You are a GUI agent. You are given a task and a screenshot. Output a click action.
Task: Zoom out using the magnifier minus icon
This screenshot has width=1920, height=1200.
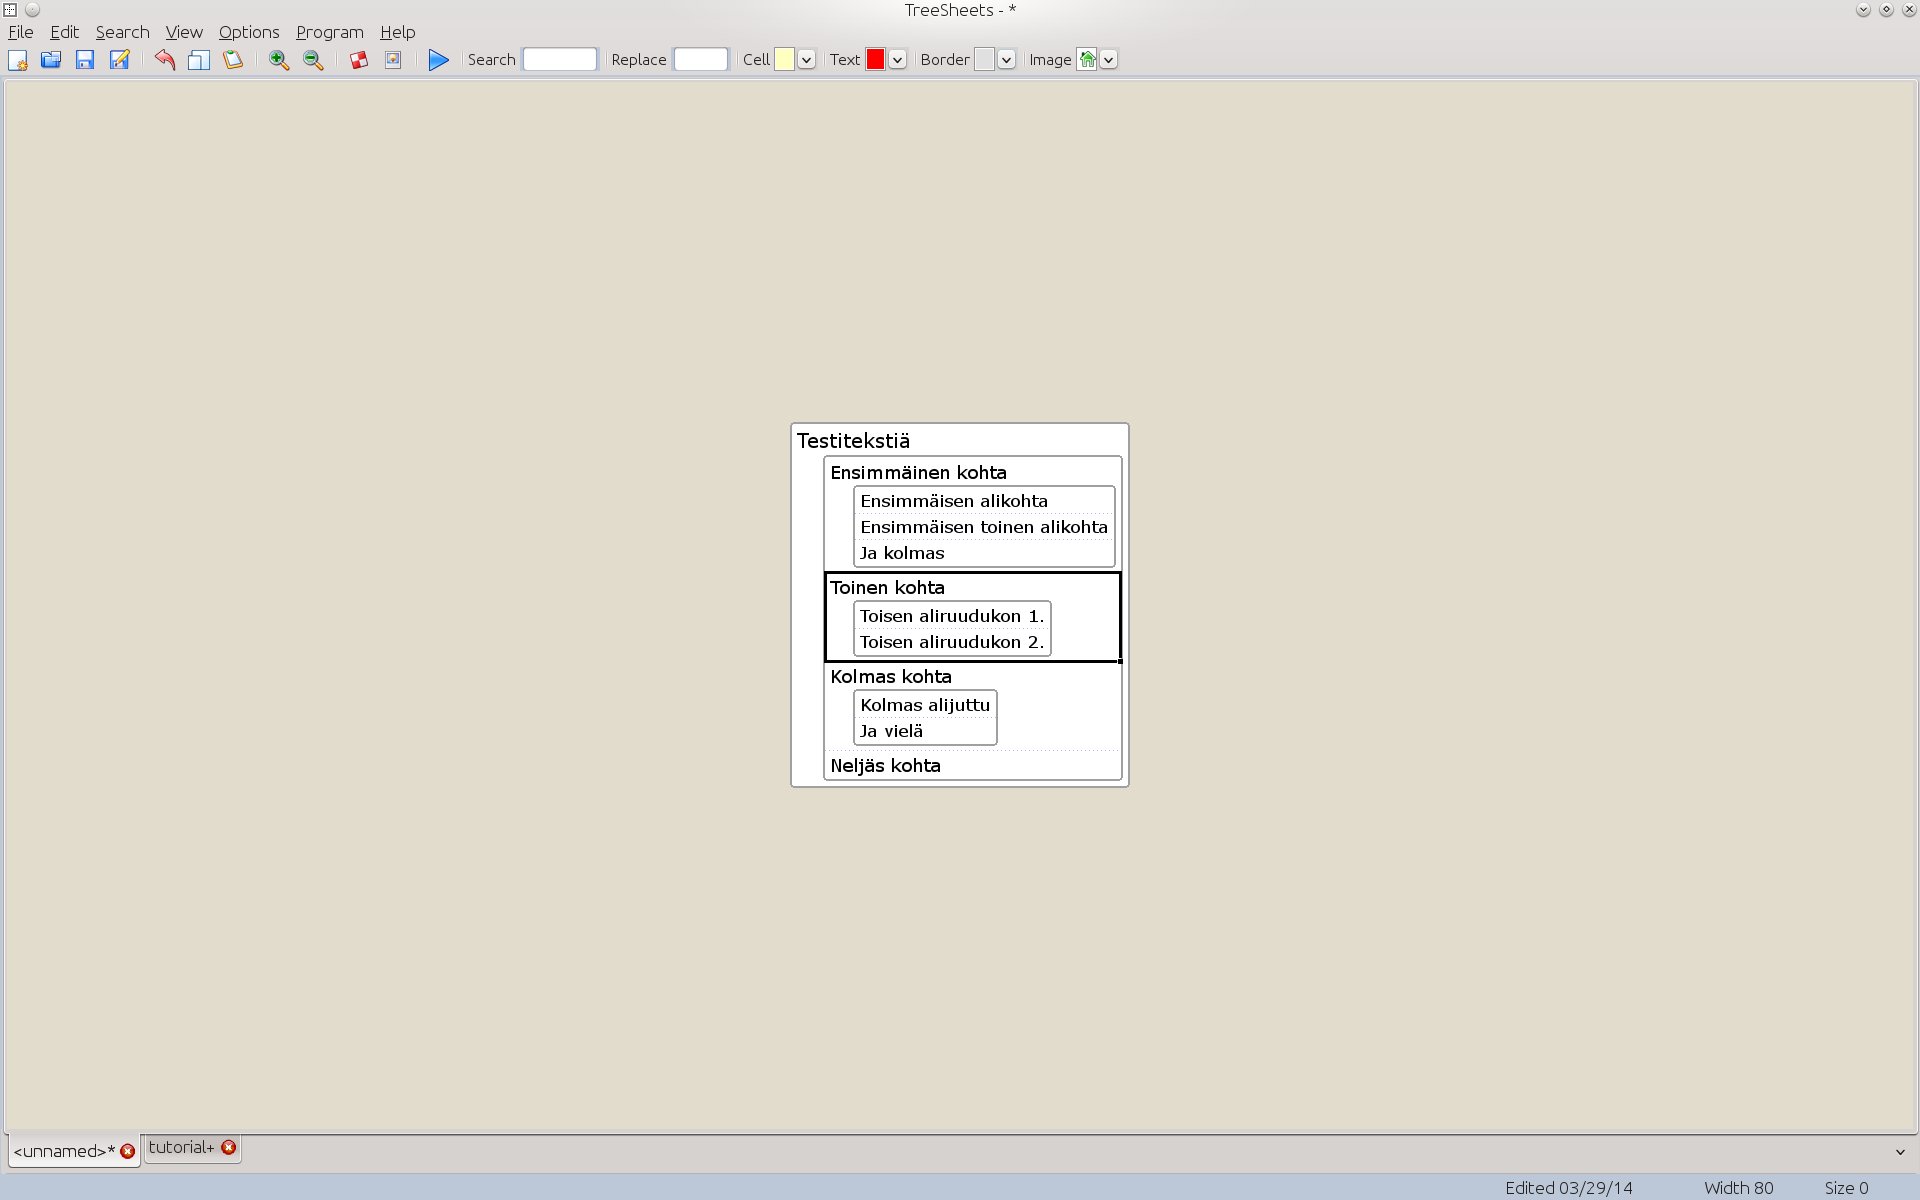point(313,60)
